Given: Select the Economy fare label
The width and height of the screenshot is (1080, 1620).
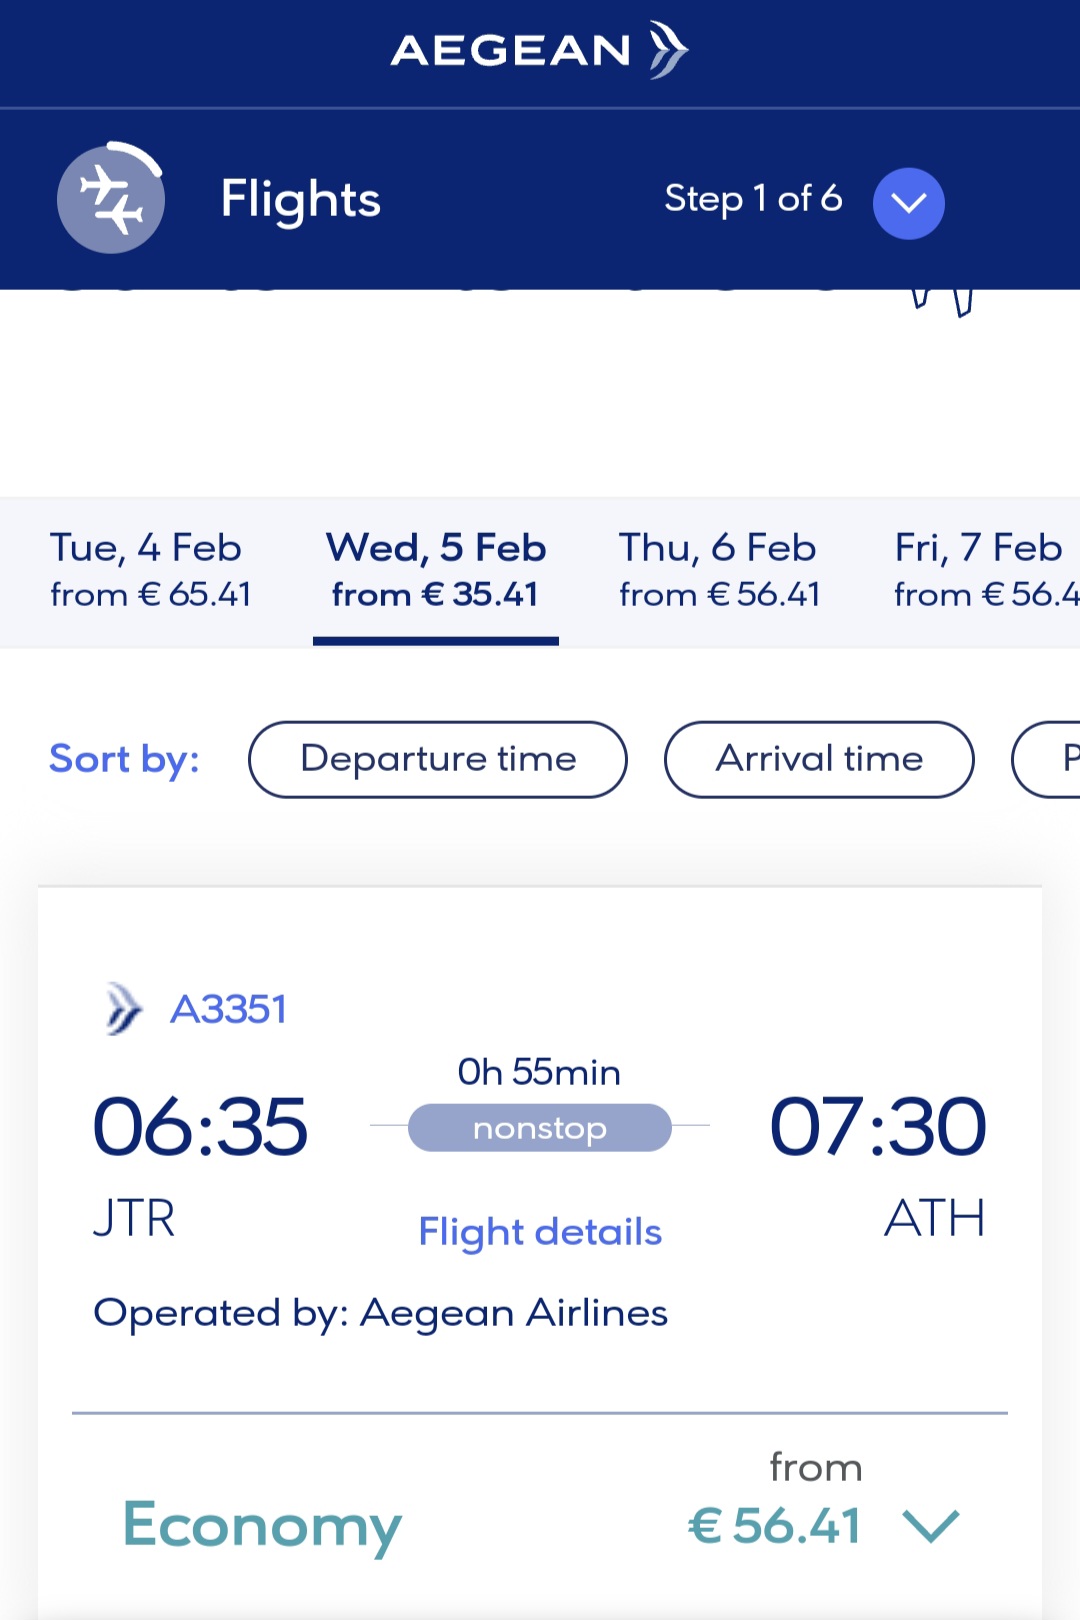Looking at the screenshot, I should point(262,1526).
